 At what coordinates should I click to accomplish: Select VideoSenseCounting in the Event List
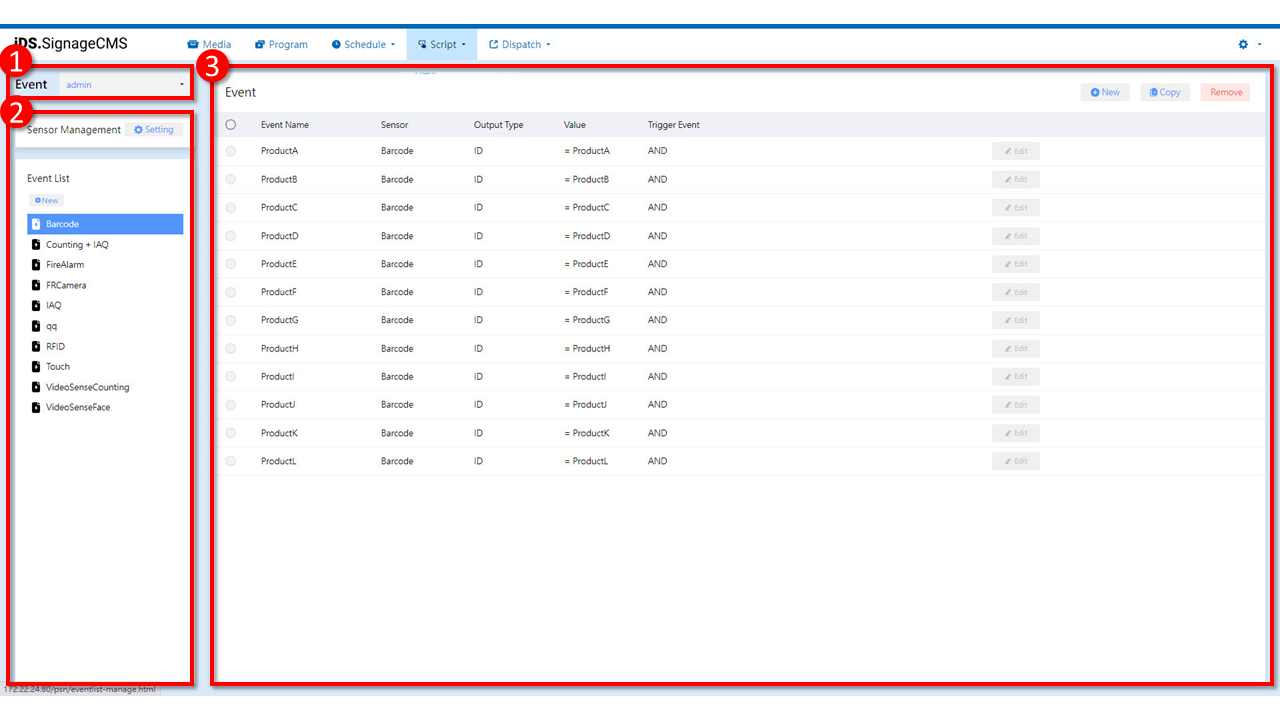click(87, 387)
